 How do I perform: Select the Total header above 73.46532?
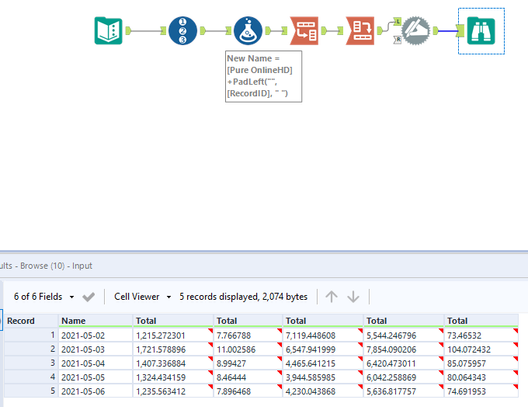(482, 321)
